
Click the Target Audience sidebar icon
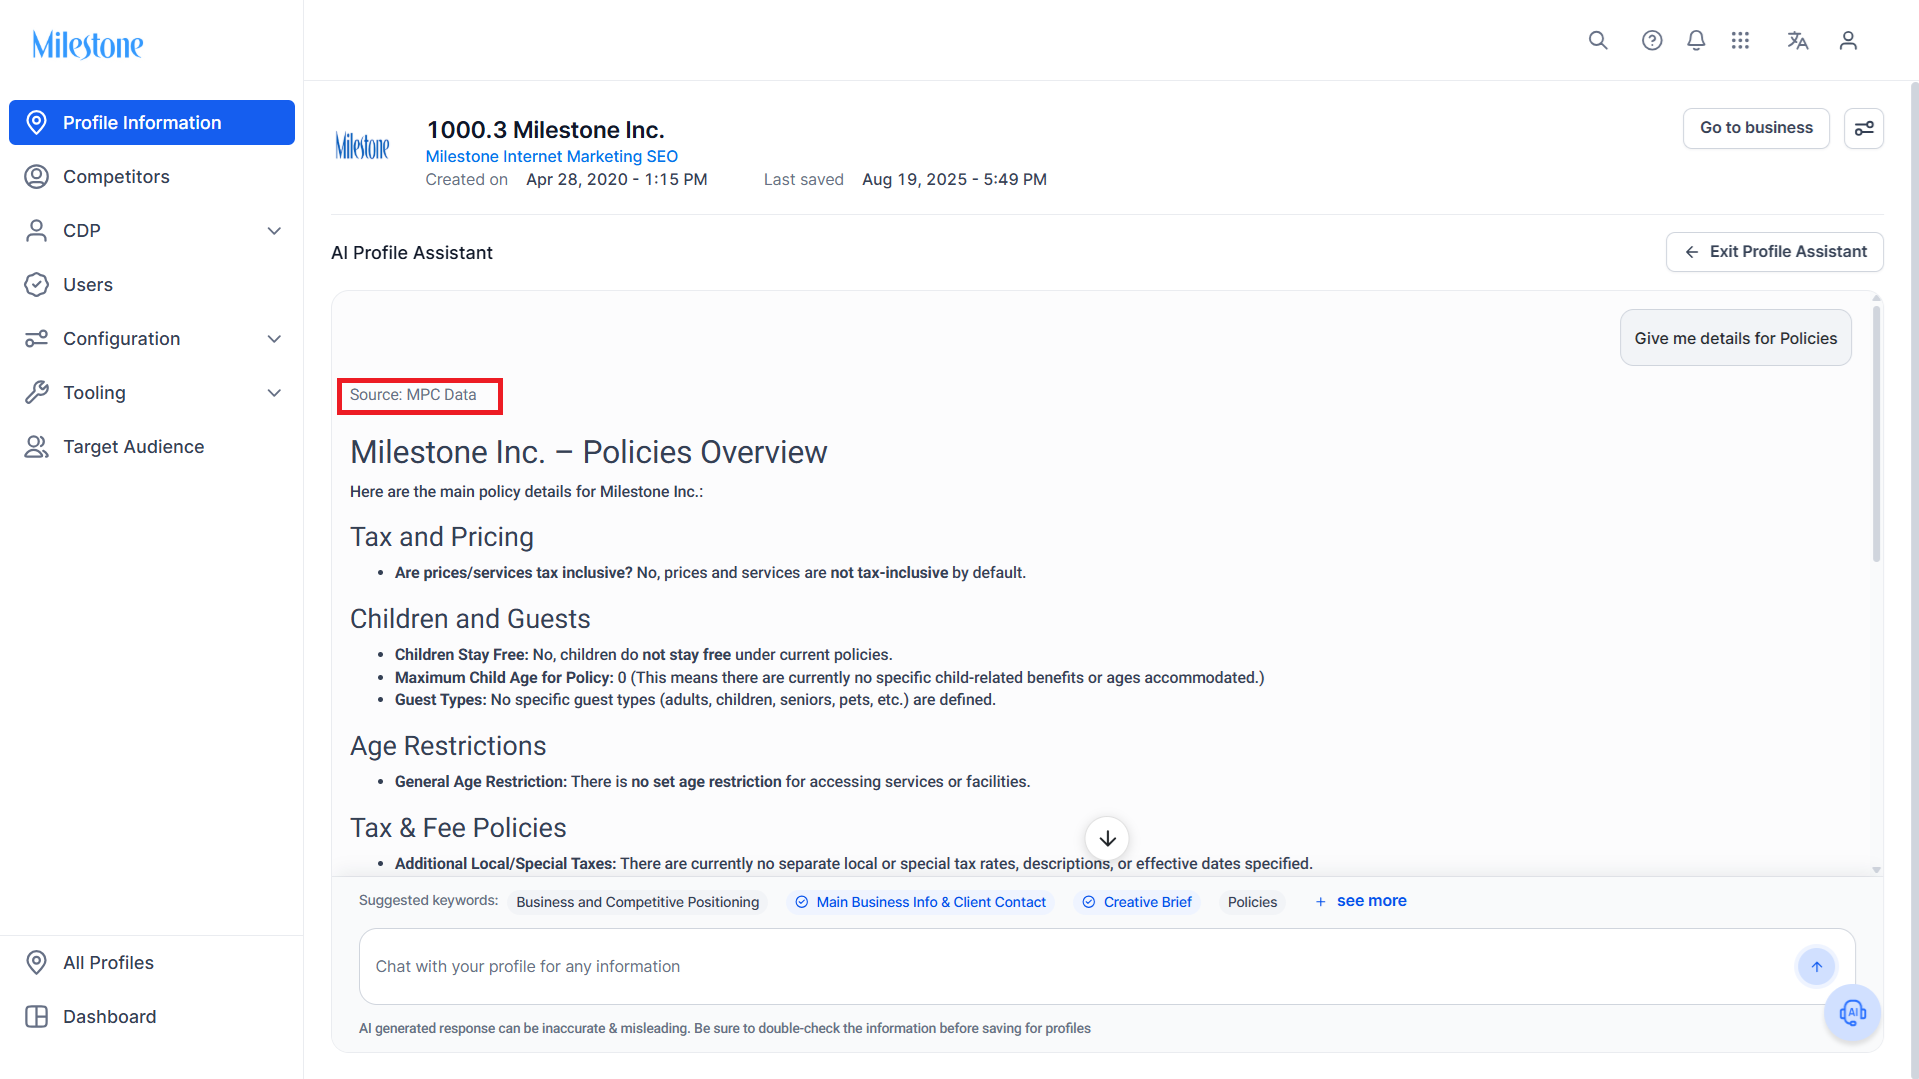click(x=36, y=447)
